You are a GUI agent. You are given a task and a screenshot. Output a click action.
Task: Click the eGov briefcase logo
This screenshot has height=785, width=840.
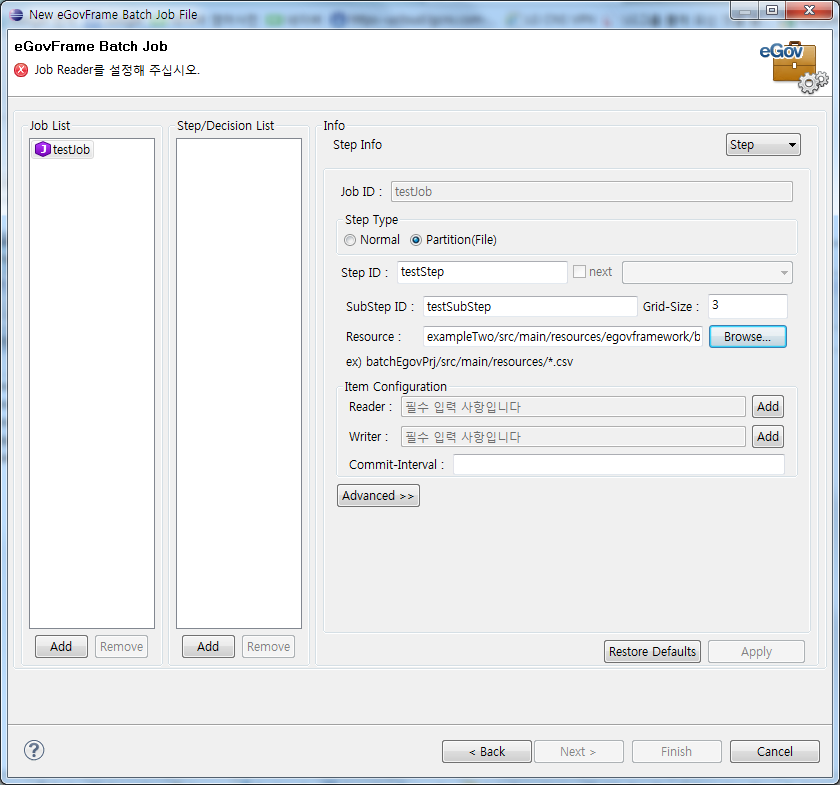[793, 67]
